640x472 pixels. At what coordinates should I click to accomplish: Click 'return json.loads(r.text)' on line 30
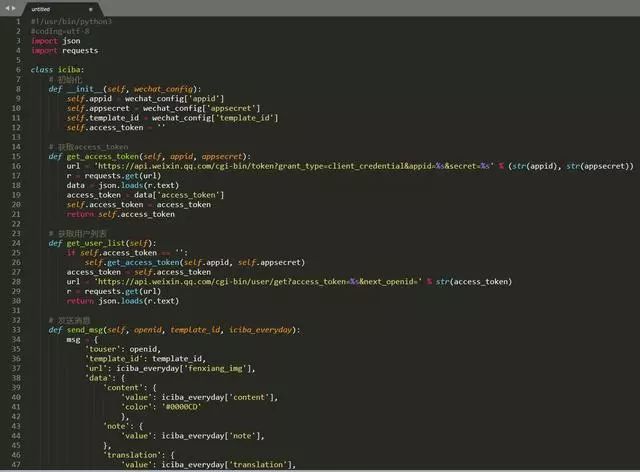pyautogui.click(x=123, y=301)
